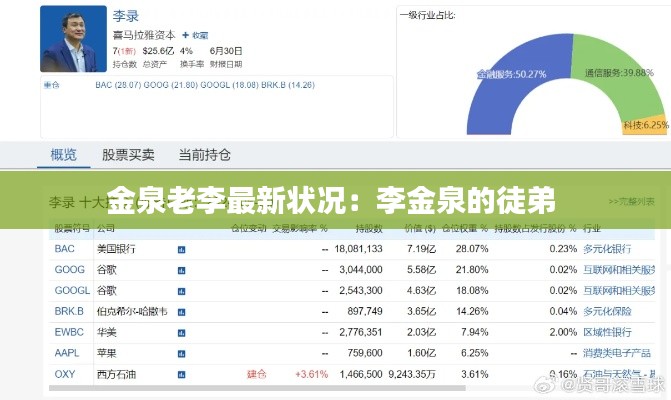Click 建仓 label in OXY row
This screenshot has height=400, width=671.
point(257,374)
